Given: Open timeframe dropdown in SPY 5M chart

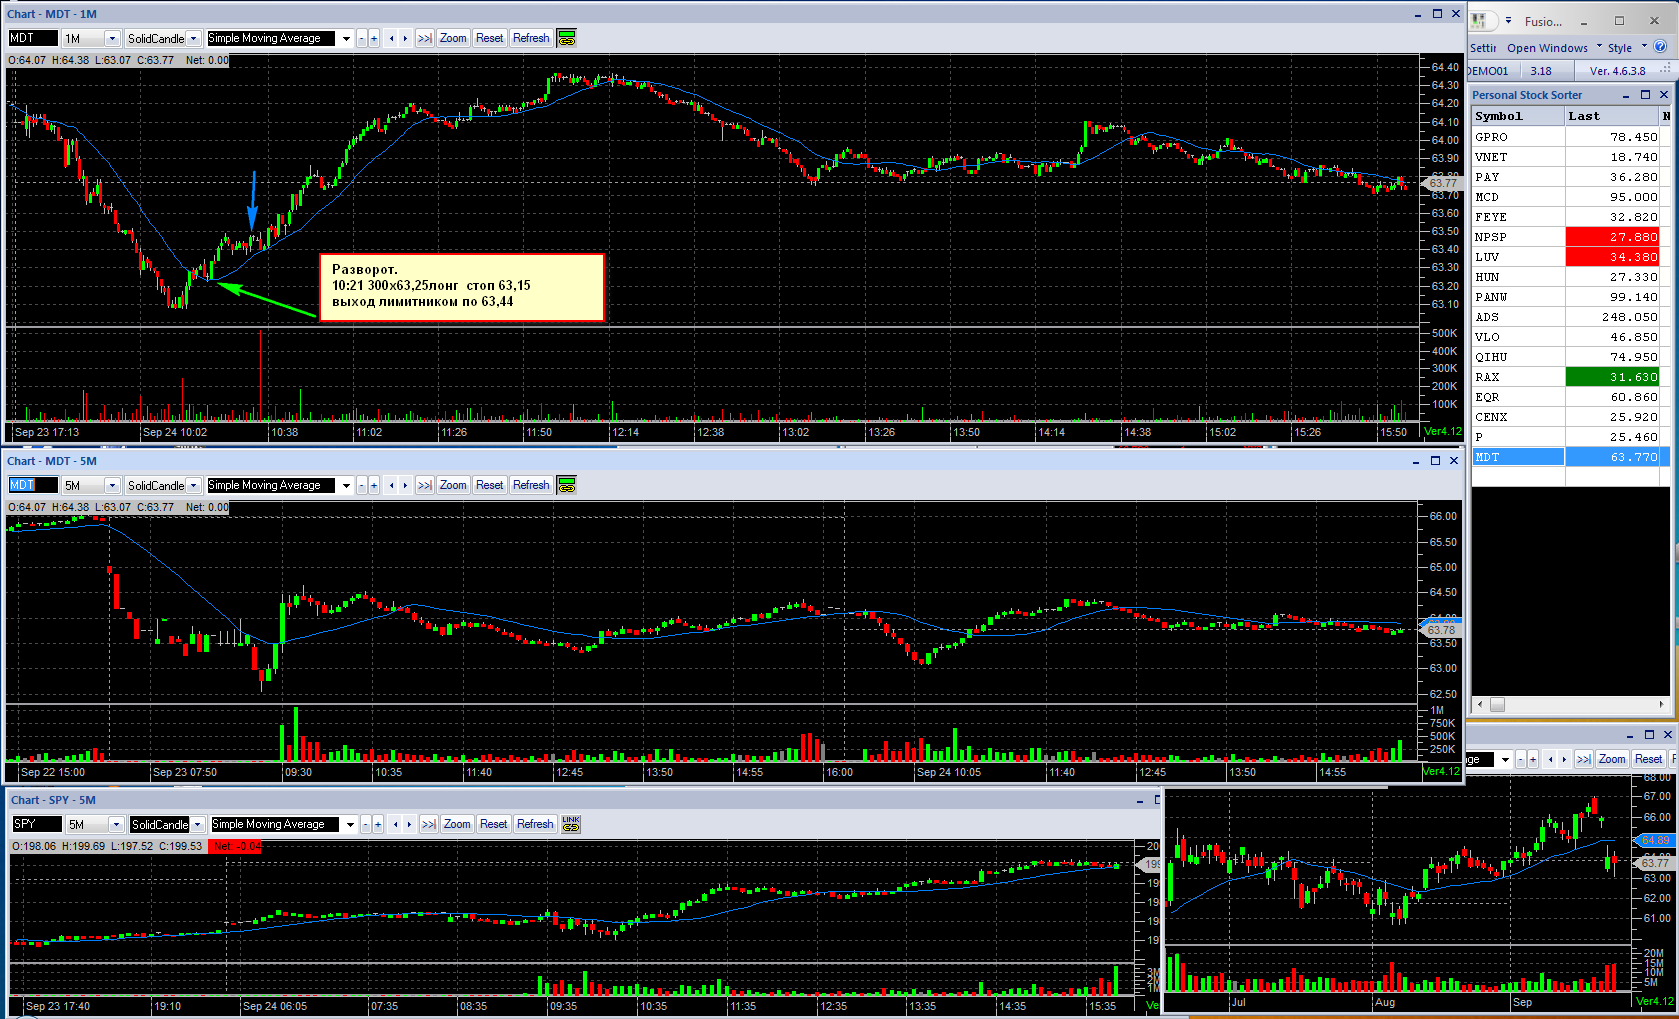Looking at the screenshot, I should coord(116,824).
